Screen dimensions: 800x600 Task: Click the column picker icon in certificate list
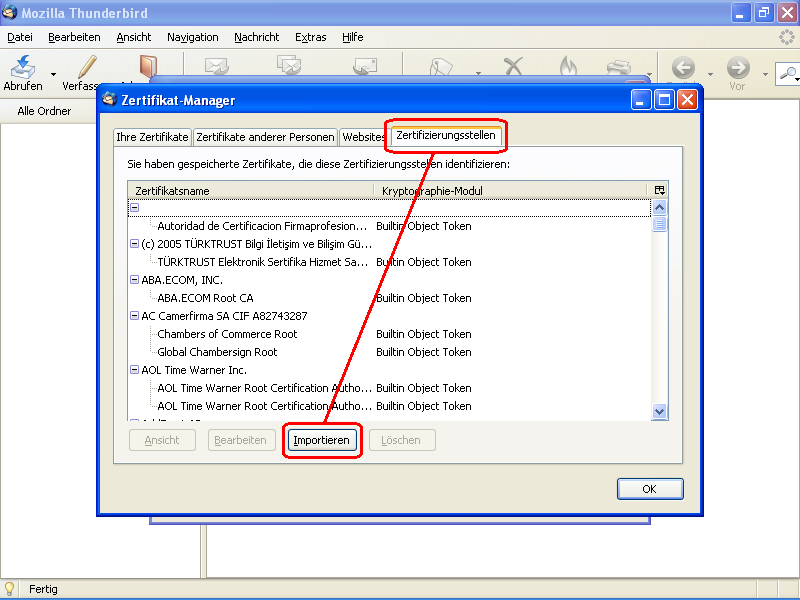[659, 190]
